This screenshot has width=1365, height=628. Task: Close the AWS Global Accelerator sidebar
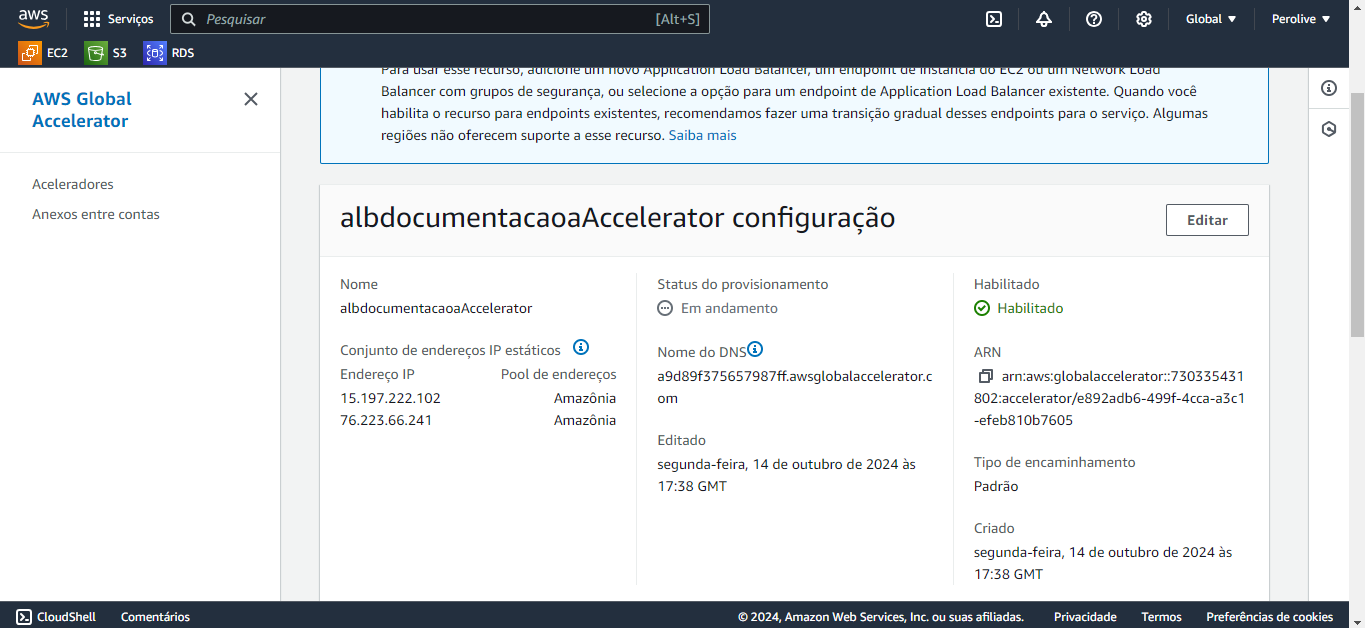coord(251,99)
